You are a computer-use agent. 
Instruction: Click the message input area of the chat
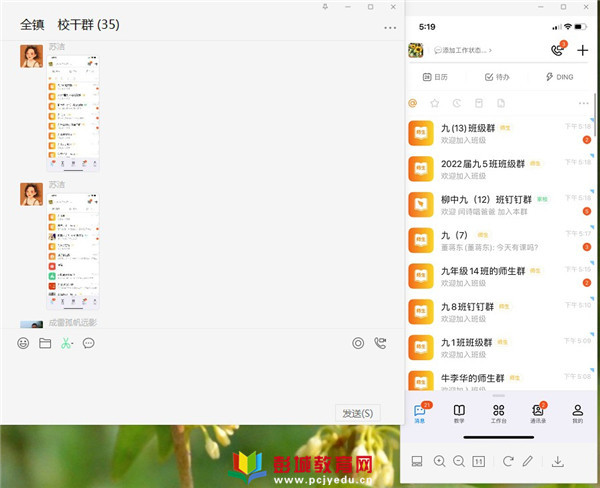click(x=202, y=377)
